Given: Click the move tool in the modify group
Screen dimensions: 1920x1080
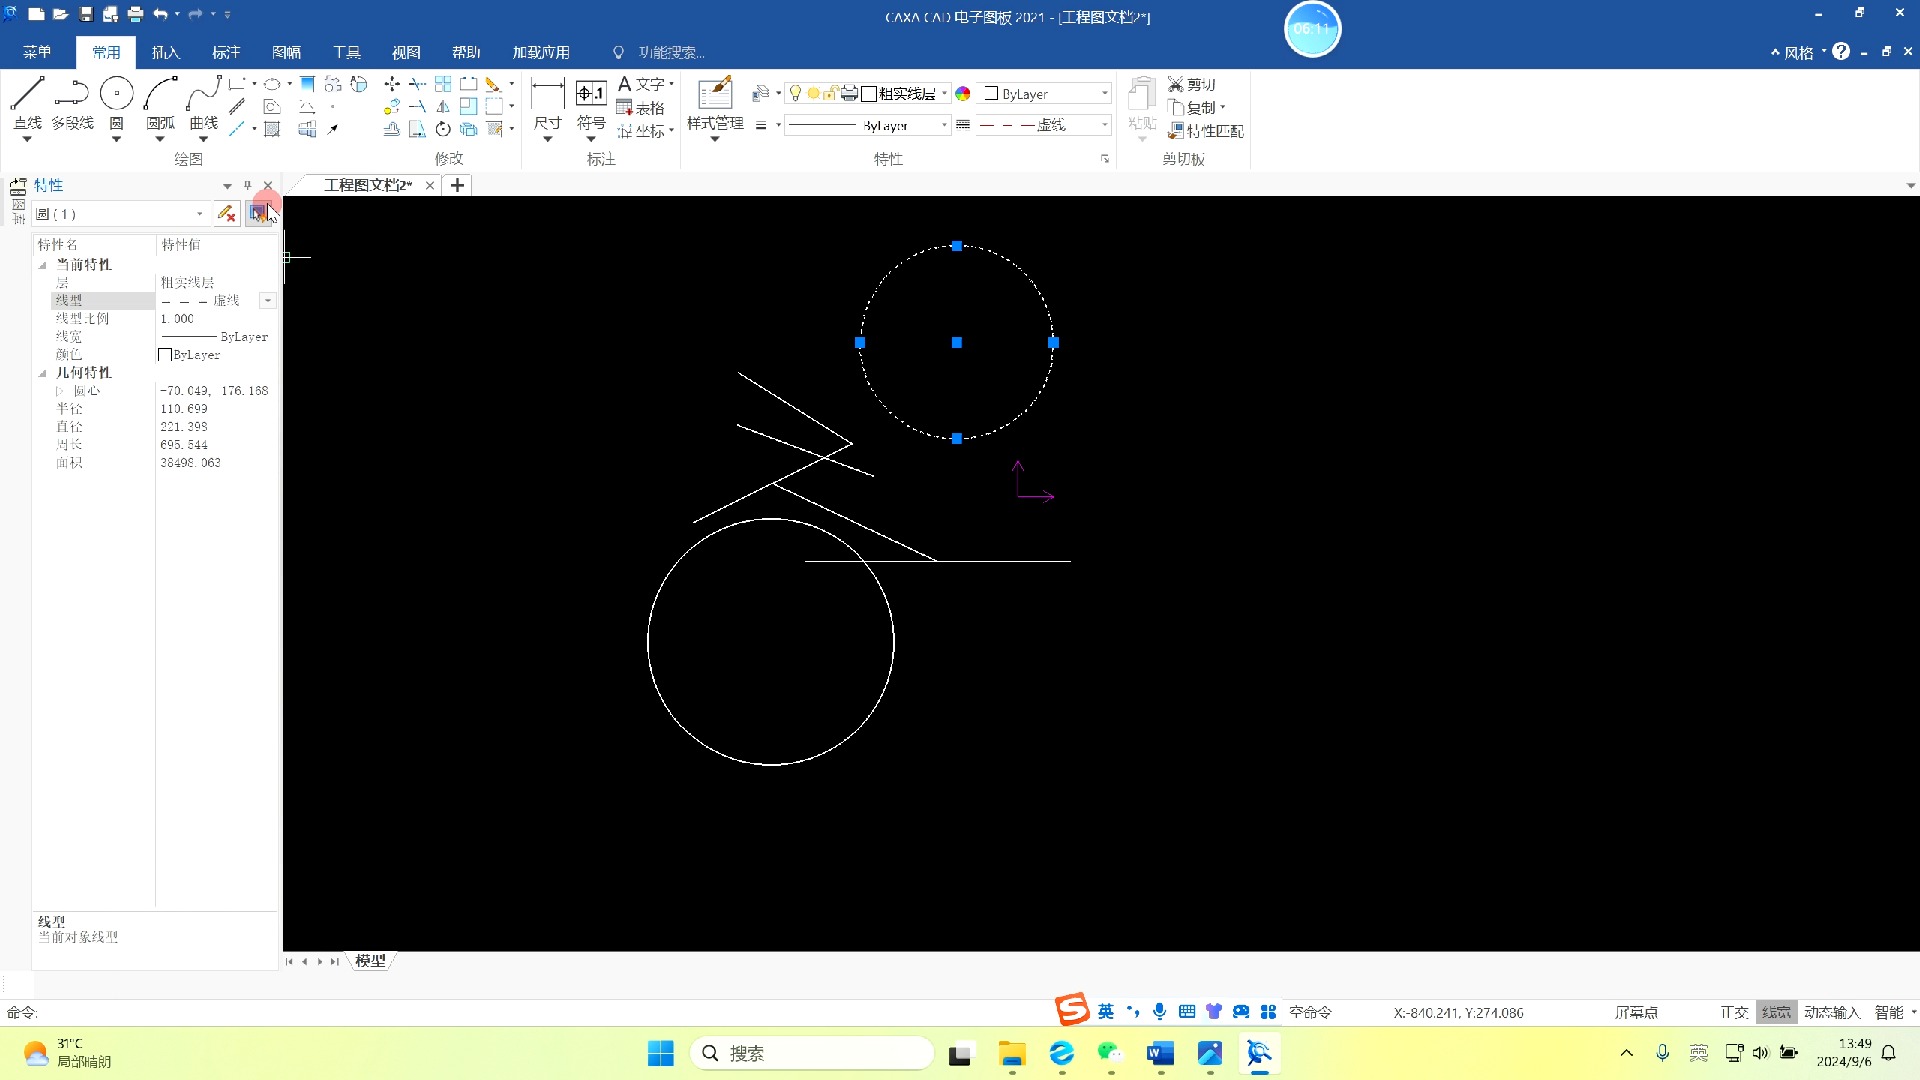Looking at the screenshot, I should [392, 84].
